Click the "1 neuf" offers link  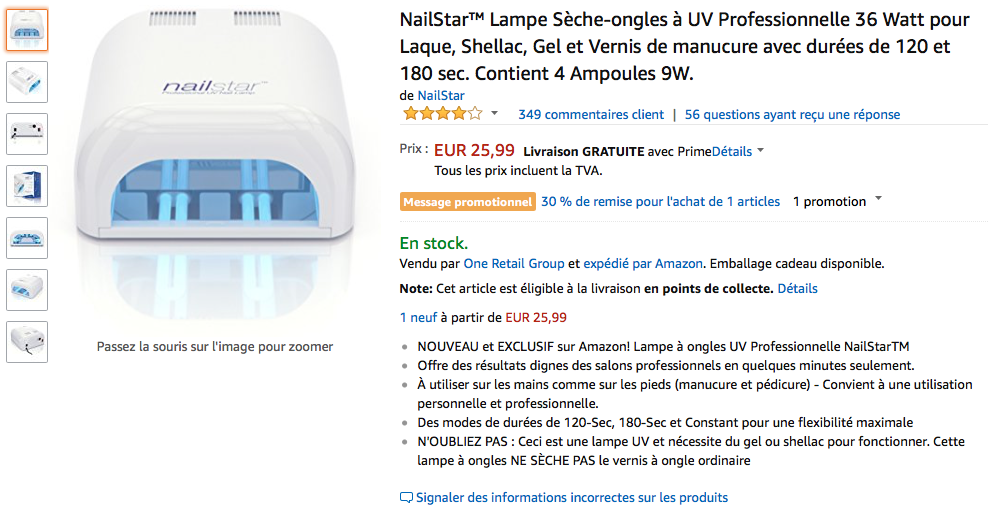pyautogui.click(x=424, y=318)
